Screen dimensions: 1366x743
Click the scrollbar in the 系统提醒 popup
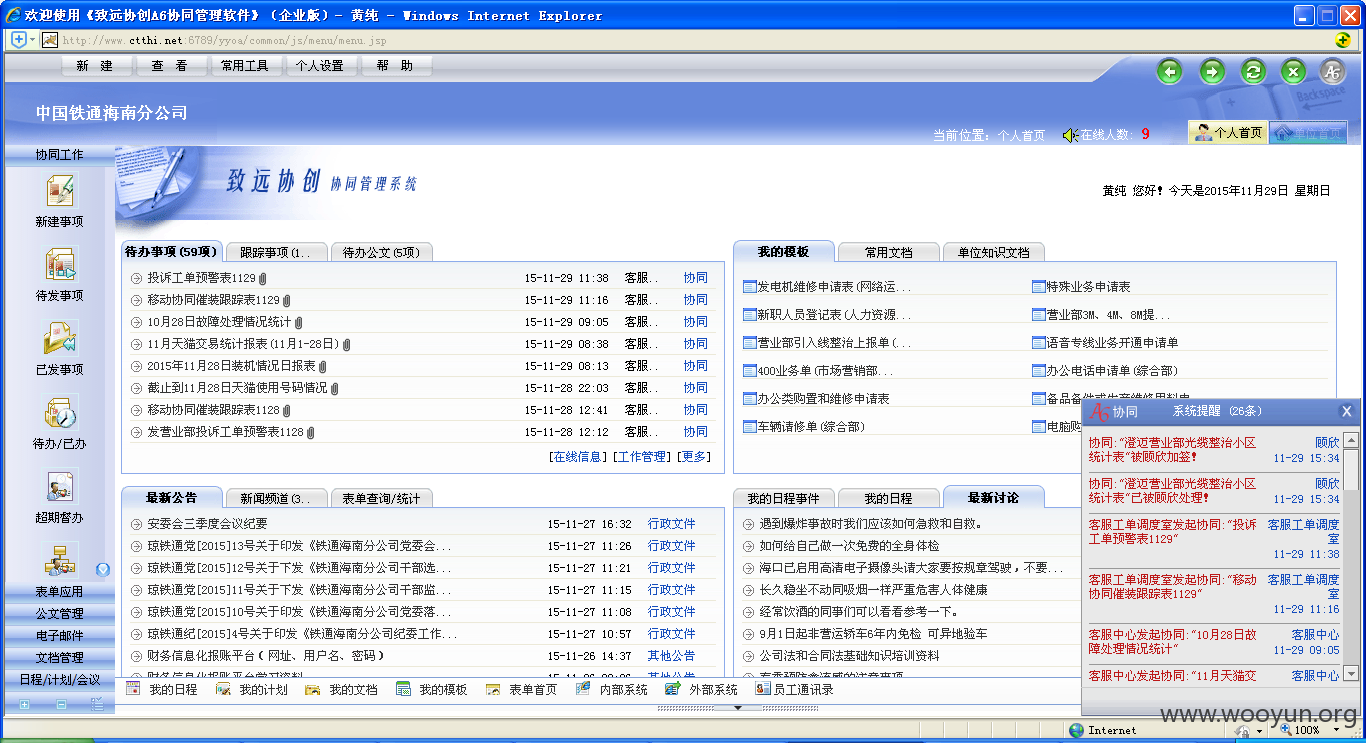(x=1351, y=558)
